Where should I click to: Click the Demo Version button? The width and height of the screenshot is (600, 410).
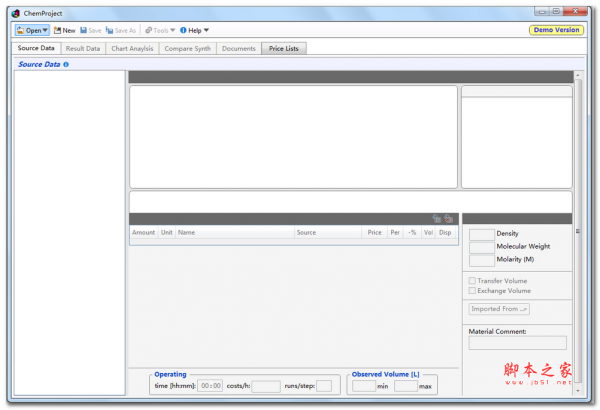(x=556, y=30)
